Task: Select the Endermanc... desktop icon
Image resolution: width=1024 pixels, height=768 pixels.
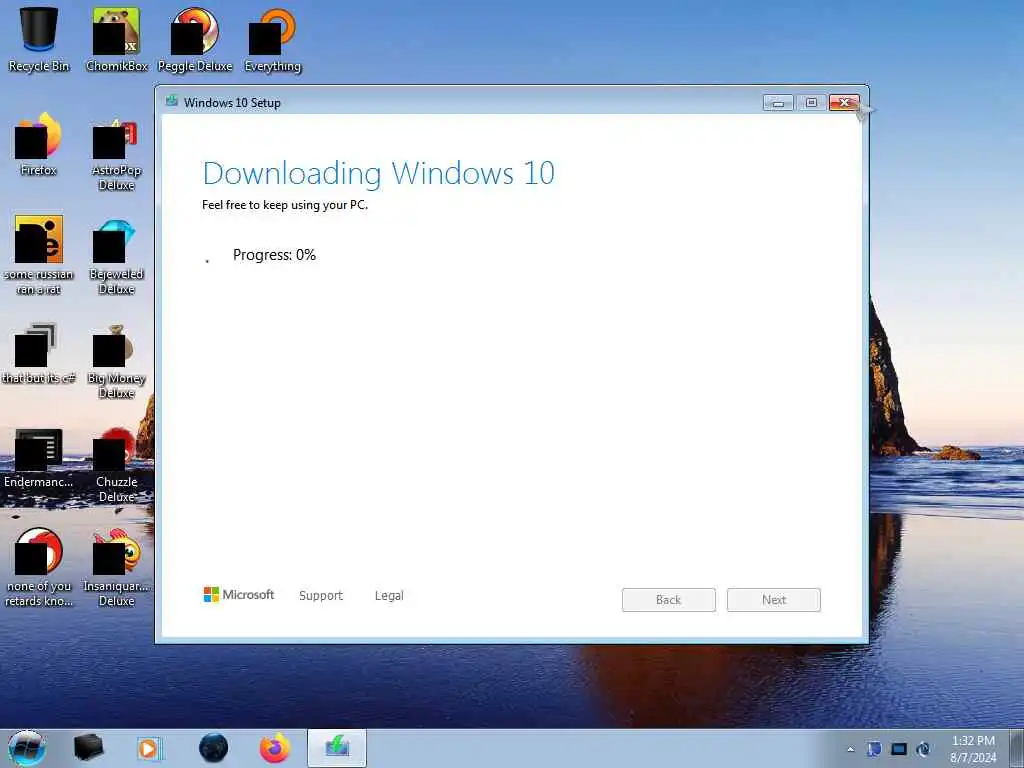Action: coord(39,457)
